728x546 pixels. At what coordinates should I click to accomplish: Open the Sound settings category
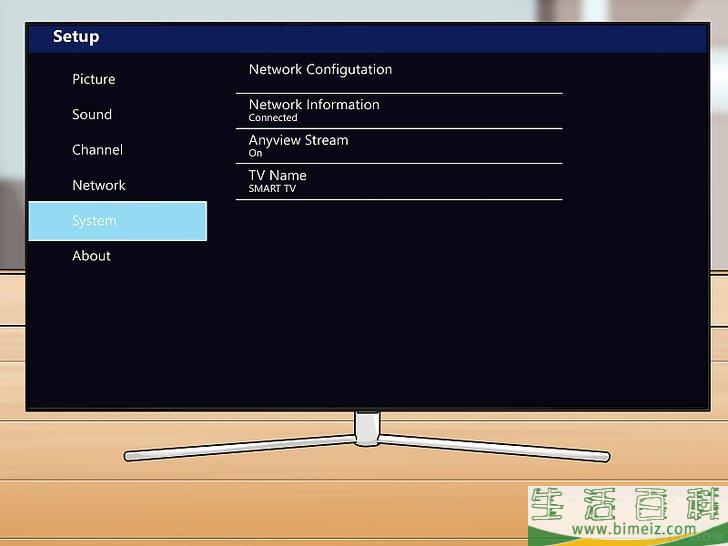point(92,115)
